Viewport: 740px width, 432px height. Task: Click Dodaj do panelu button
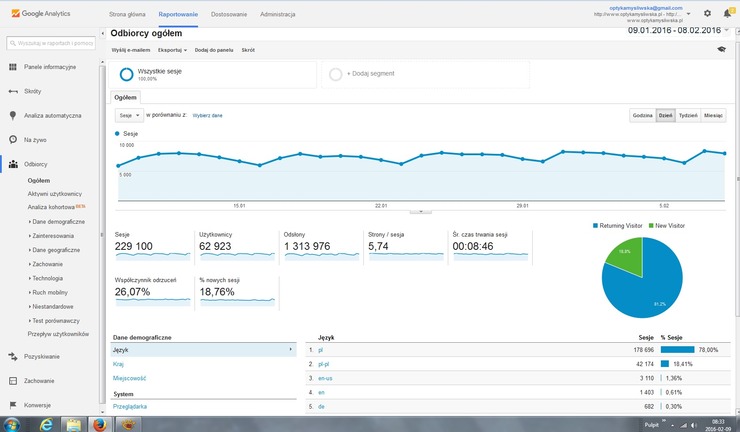[x=214, y=50]
